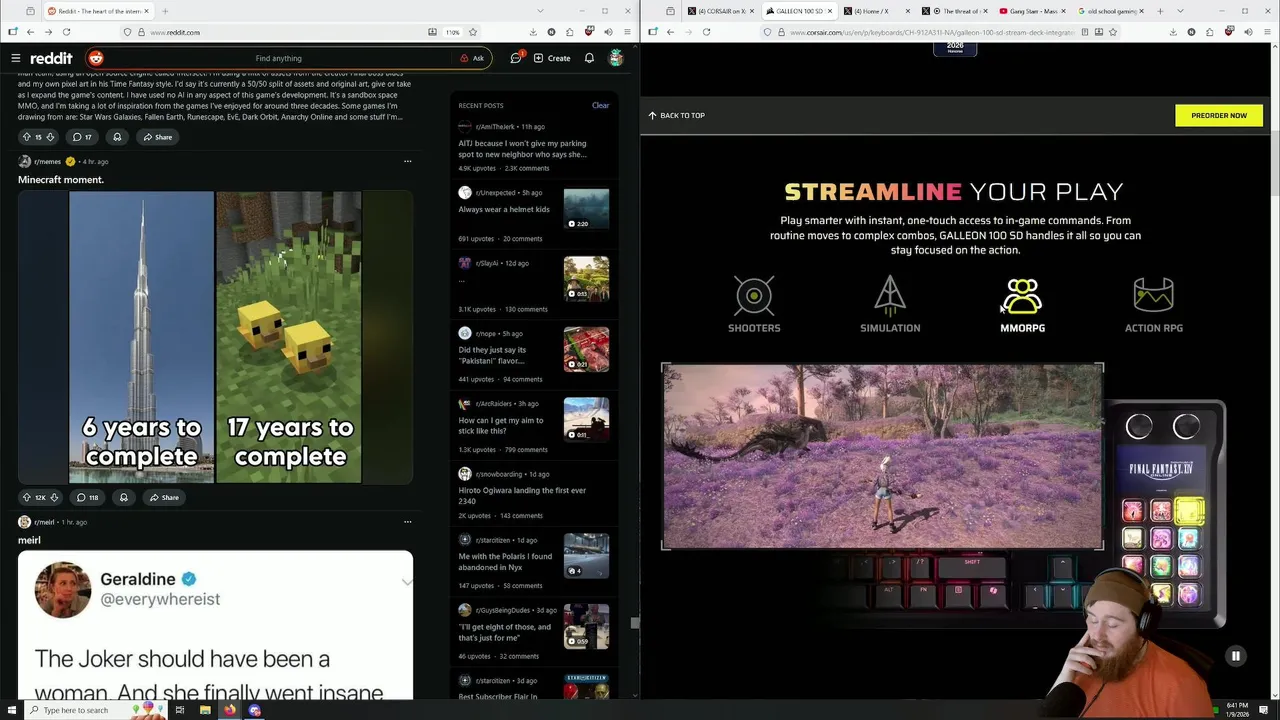Pause the Corsair page video
Image resolution: width=1280 pixels, height=720 pixels.
(x=1236, y=656)
